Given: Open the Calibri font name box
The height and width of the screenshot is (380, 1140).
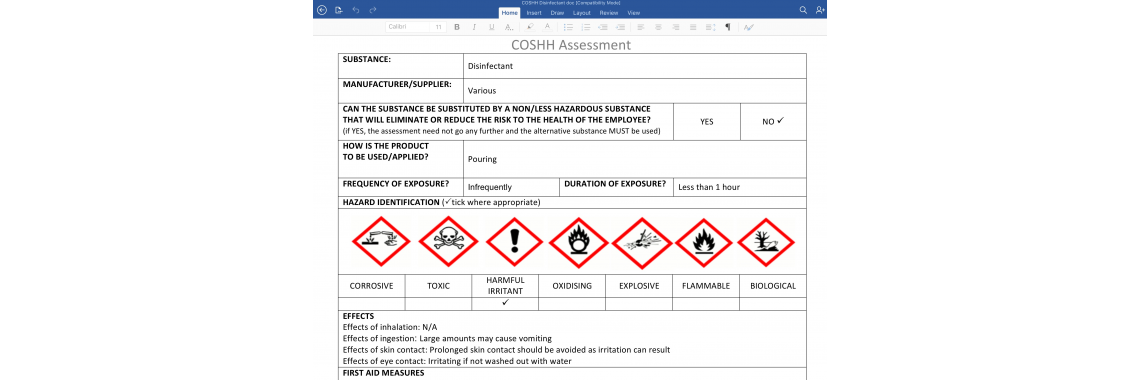Looking at the screenshot, I should [x=407, y=27].
